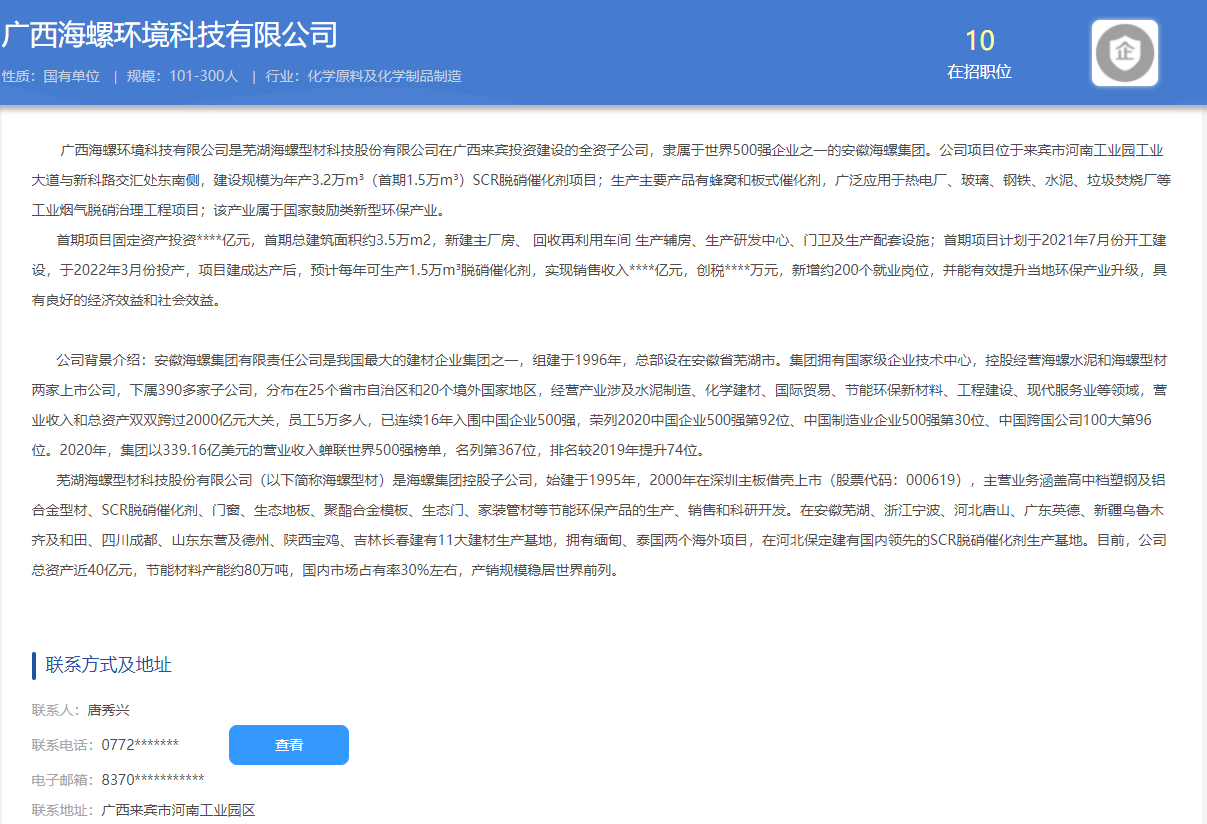Click the address 广西来宾市河南工业园区
This screenshot has width=1207, height=824.
(179, 810)
